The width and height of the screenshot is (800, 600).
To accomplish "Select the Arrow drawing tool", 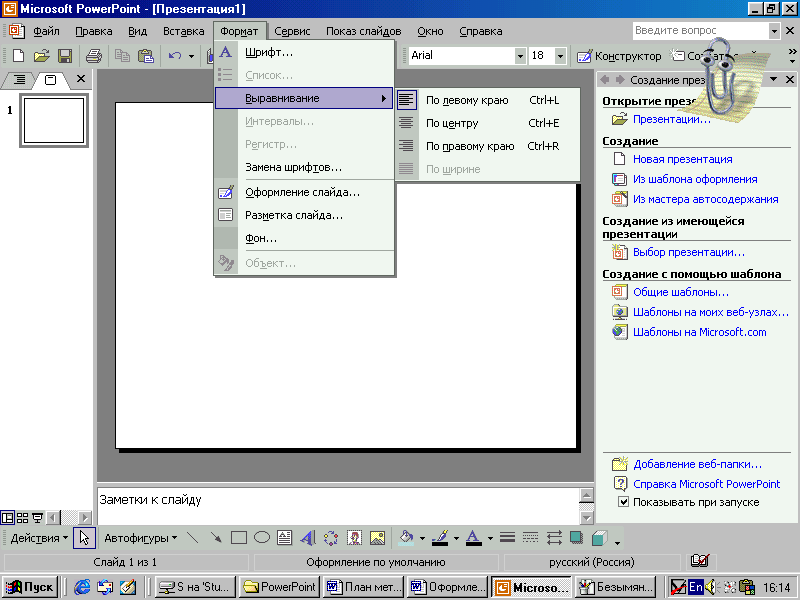I will tap(216, 538).
